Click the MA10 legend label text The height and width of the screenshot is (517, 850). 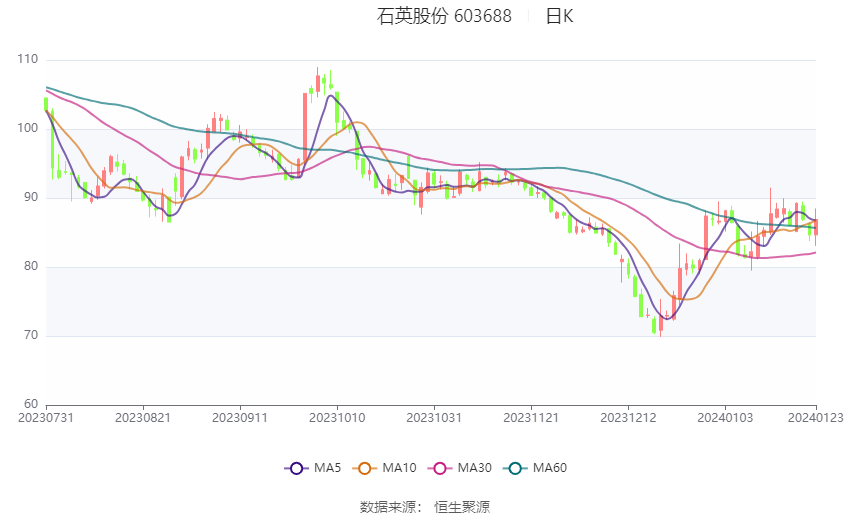tap(399, 468)
